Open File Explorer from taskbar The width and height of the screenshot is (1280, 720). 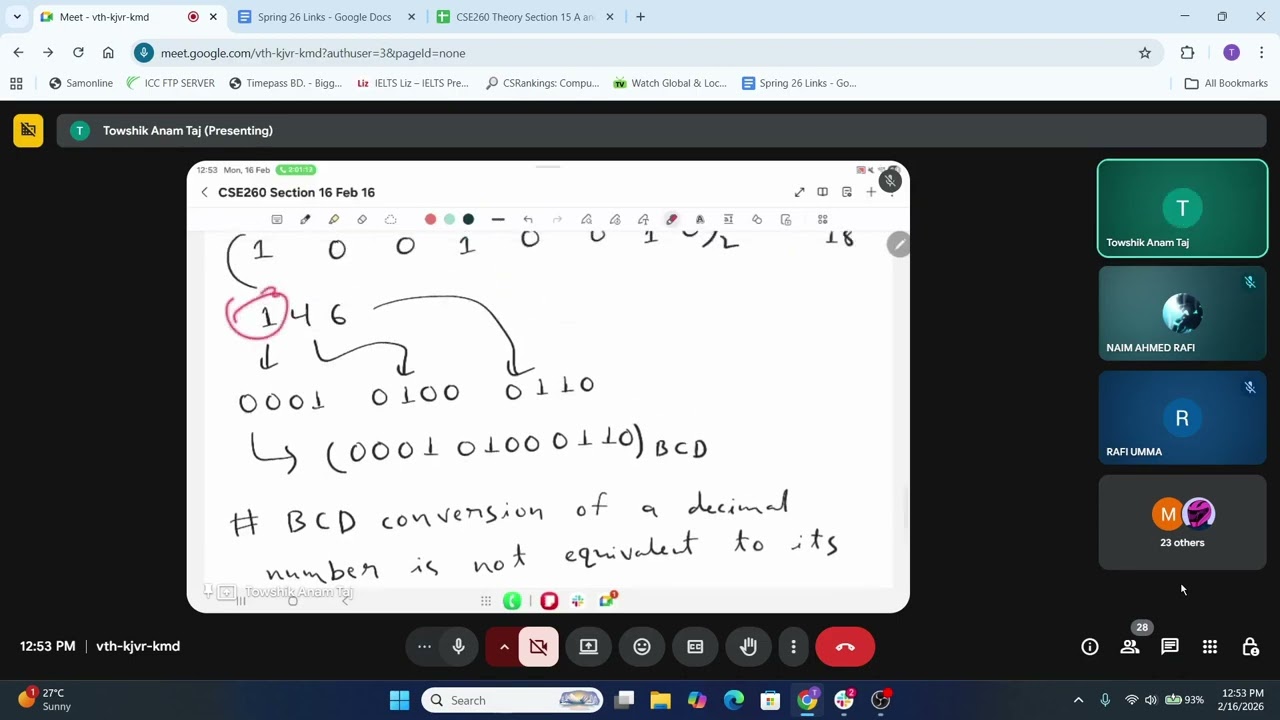click(x=660, y=700)
